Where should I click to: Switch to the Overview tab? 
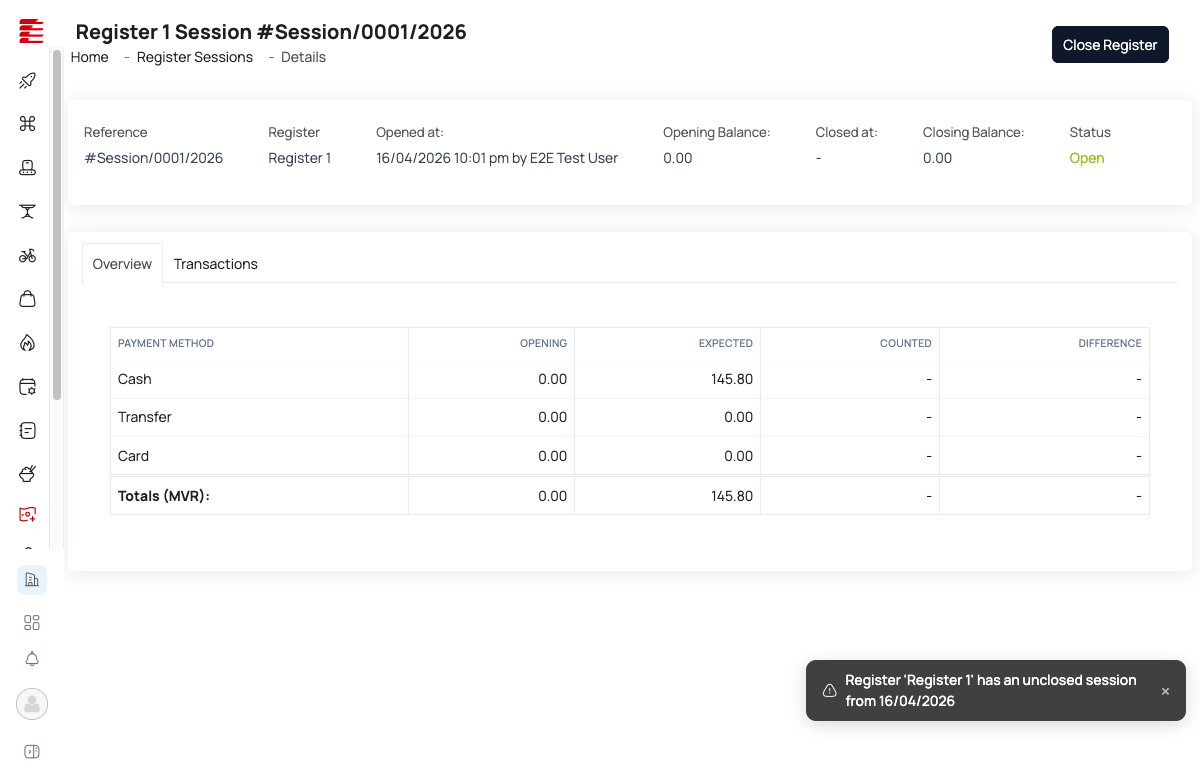coord(122,264)
